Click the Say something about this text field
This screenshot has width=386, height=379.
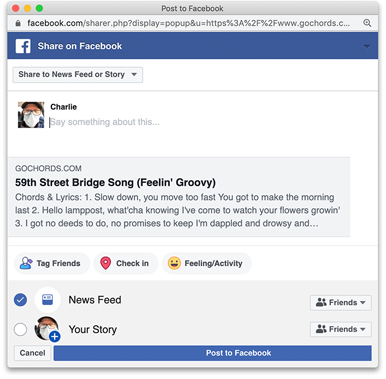[x=199, y=122]
